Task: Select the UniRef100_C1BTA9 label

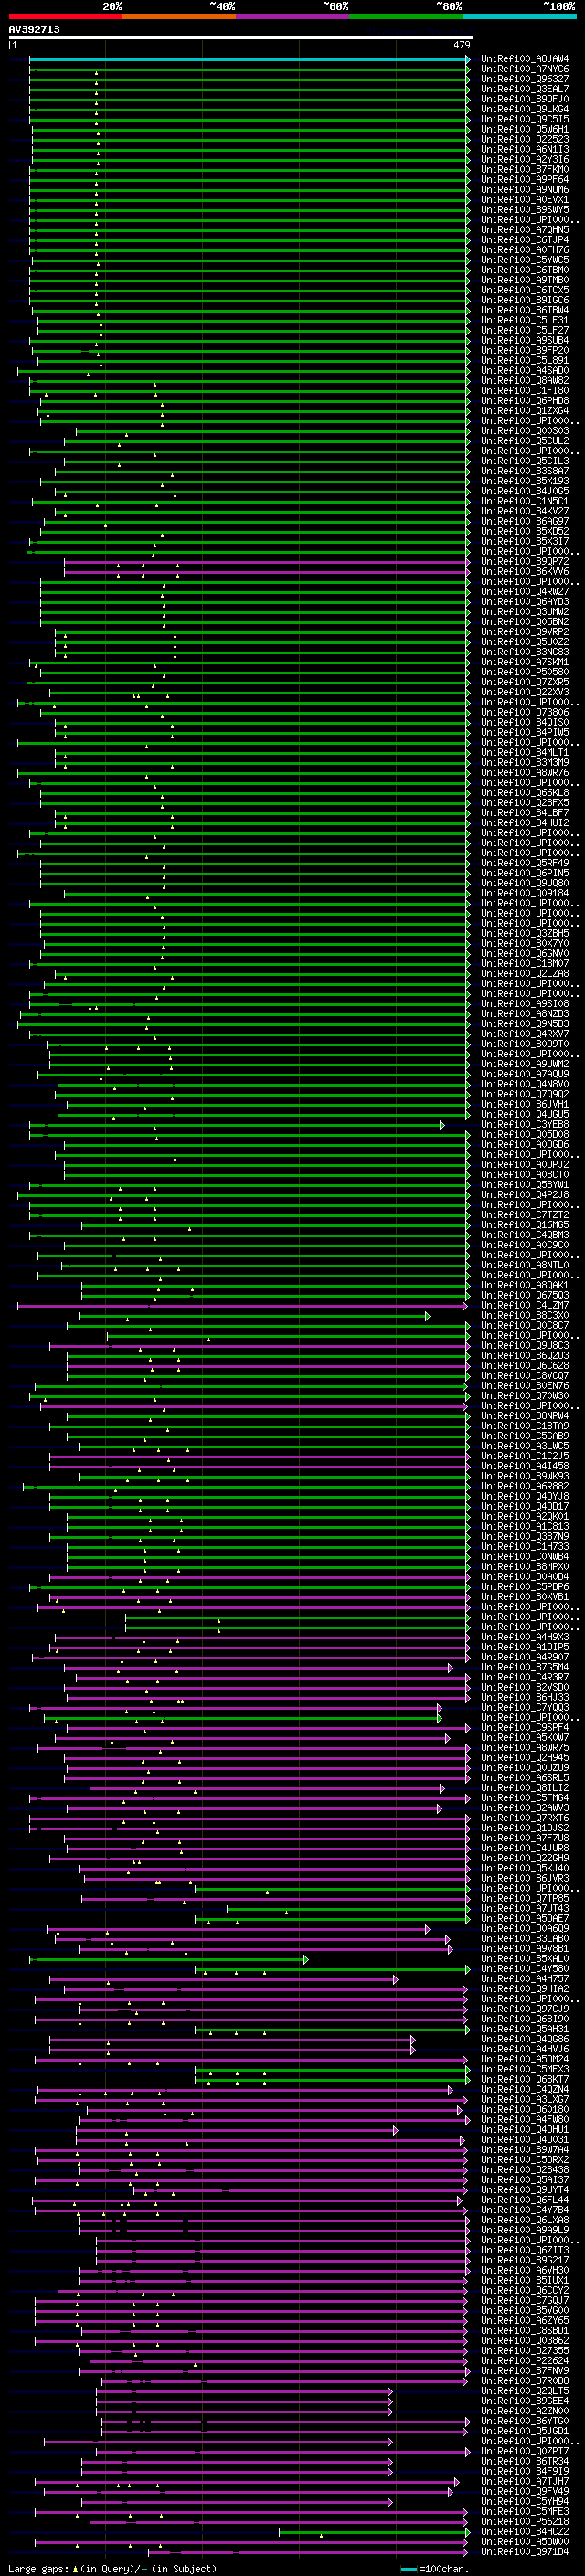Action: (x=525, y=1426)
